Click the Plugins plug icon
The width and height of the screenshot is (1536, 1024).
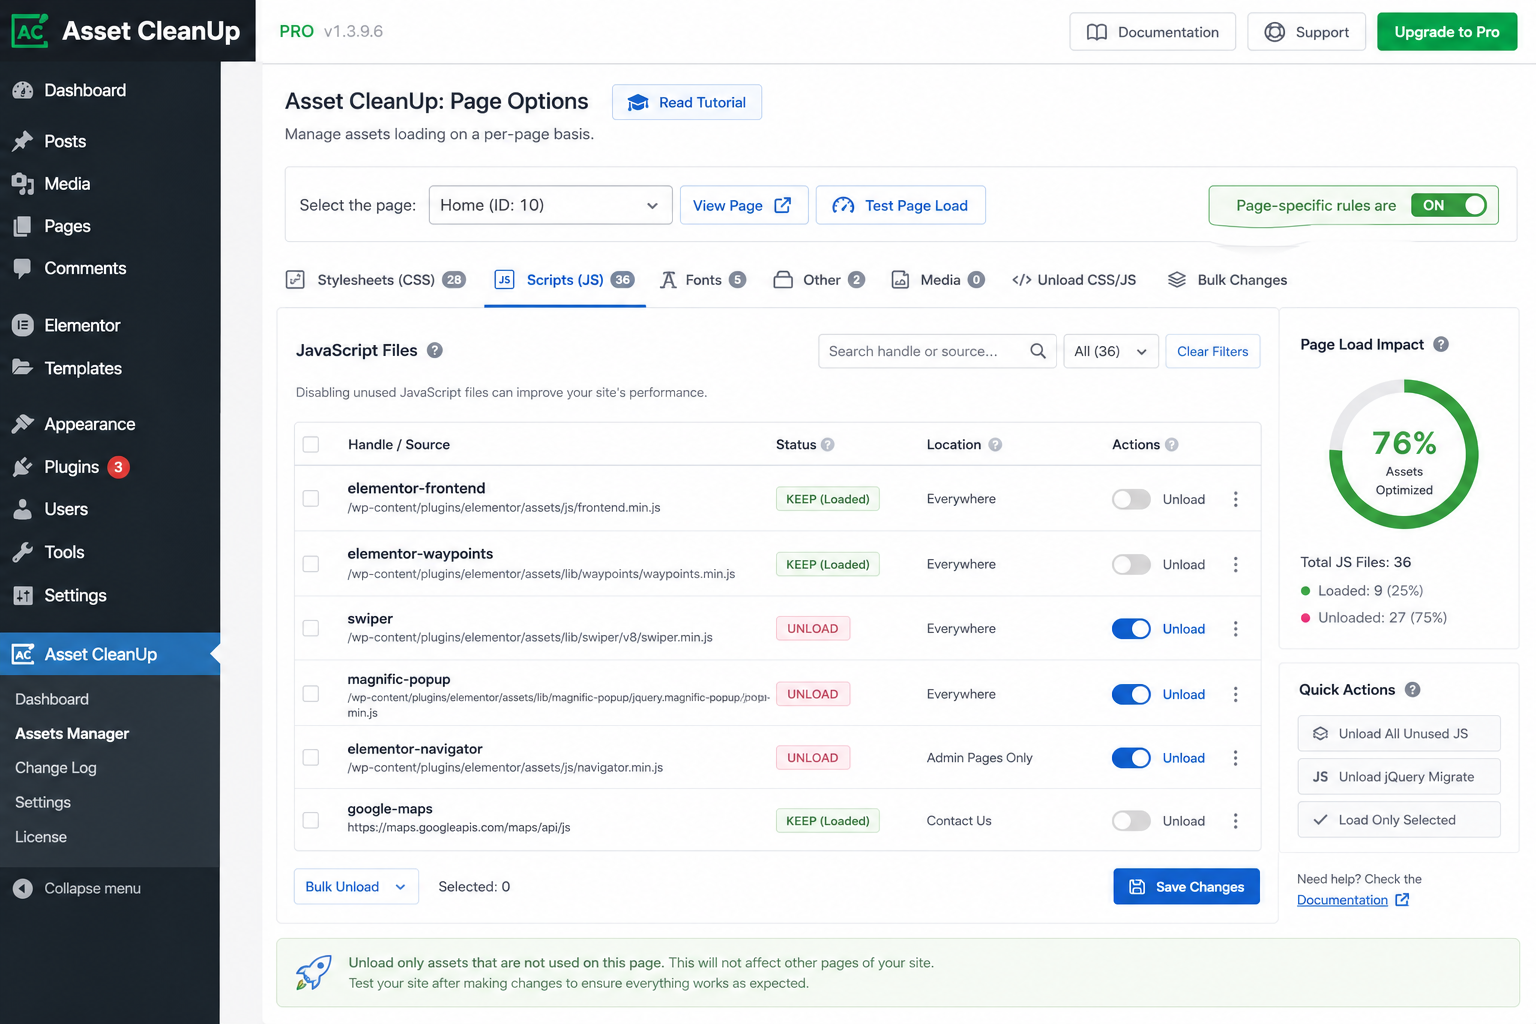pos(23,467)
